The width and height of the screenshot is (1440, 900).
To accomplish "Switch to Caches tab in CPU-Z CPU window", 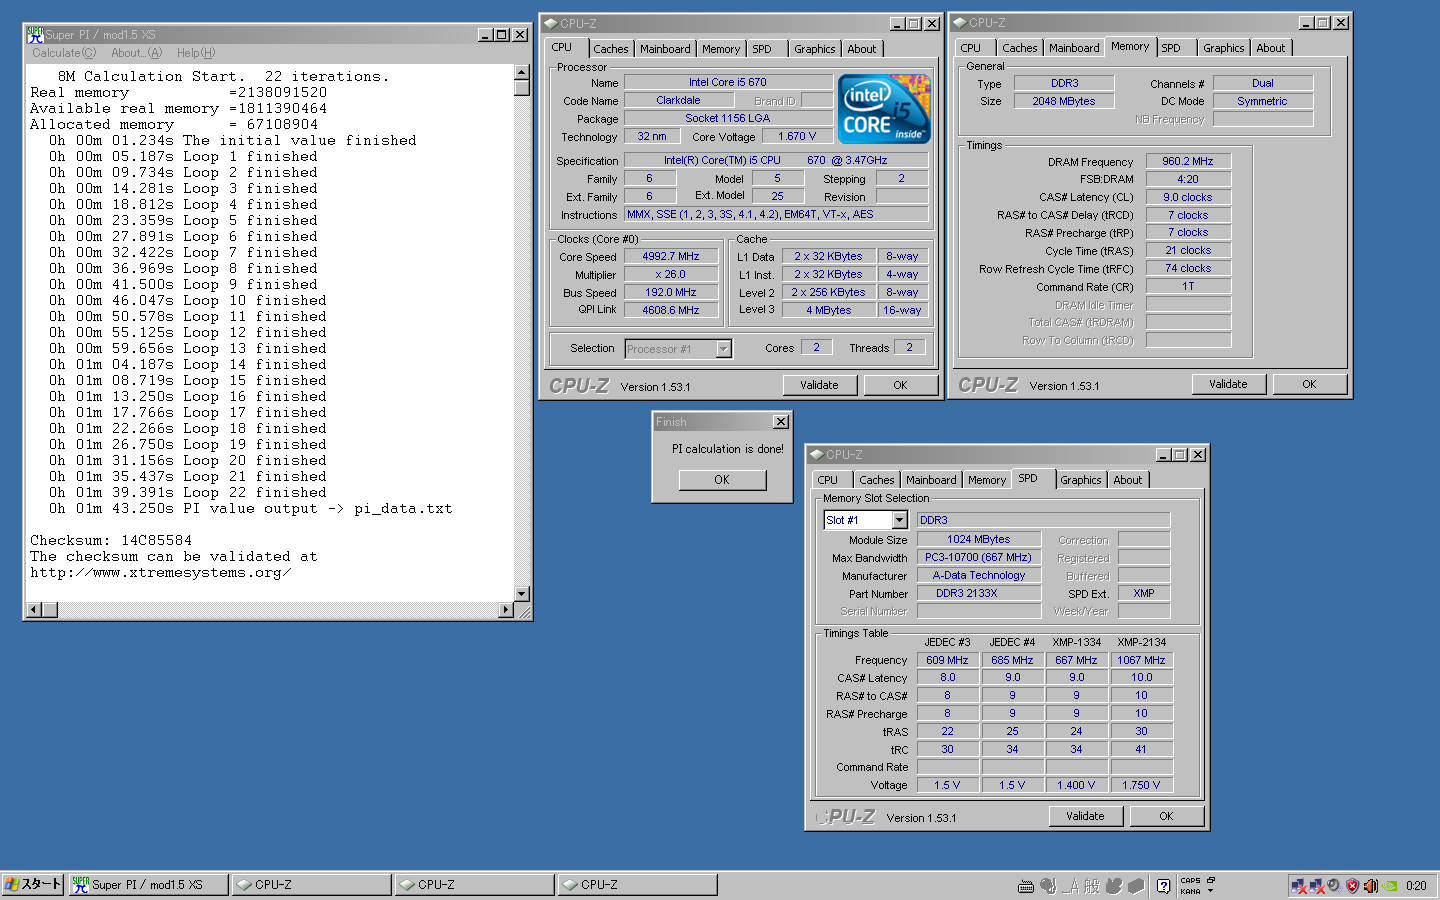I will click(x=610, y=49).
